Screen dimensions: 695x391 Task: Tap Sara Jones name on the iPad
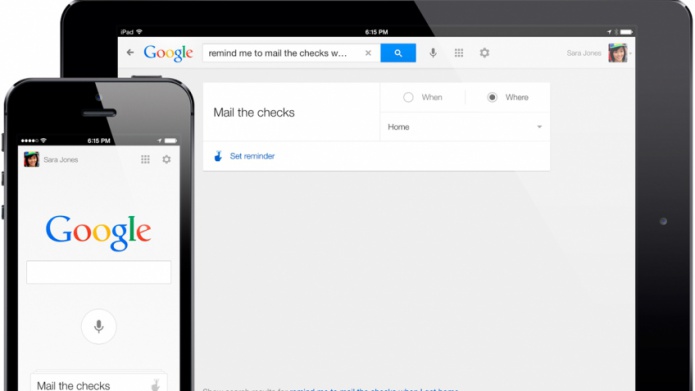pos(584,53)
